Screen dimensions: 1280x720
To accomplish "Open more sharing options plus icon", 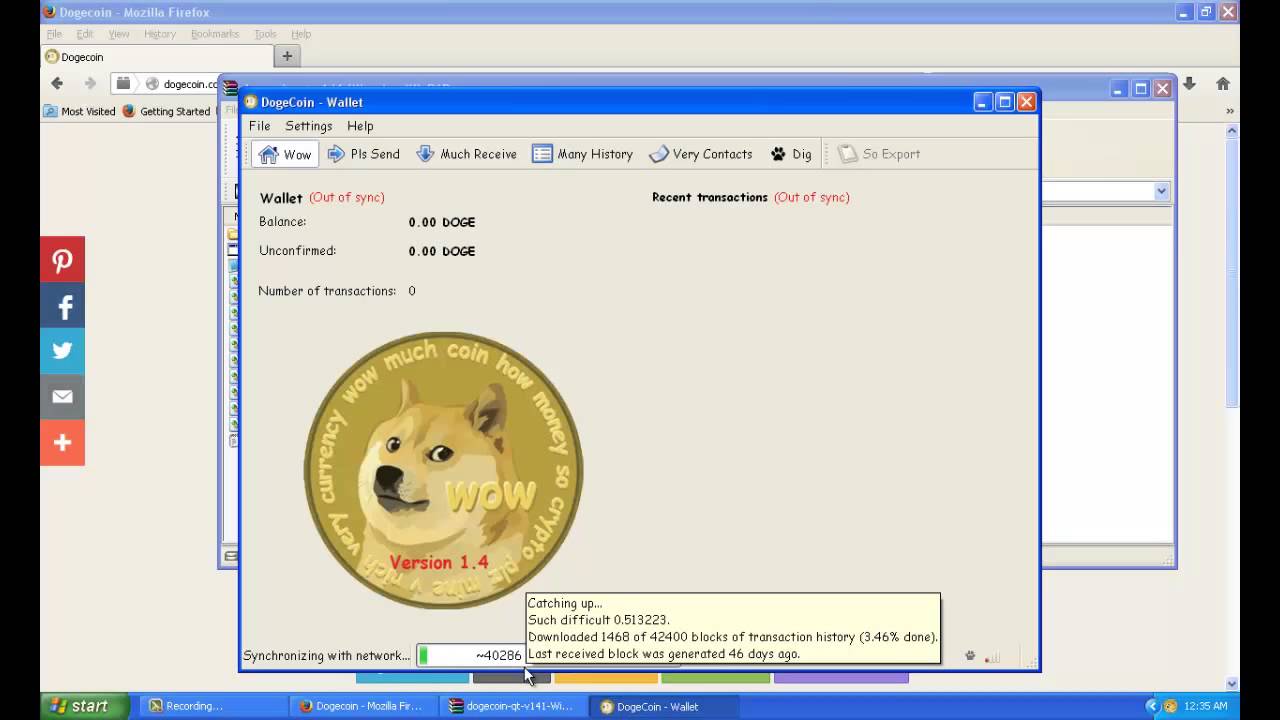I will (x=62, y=443).
